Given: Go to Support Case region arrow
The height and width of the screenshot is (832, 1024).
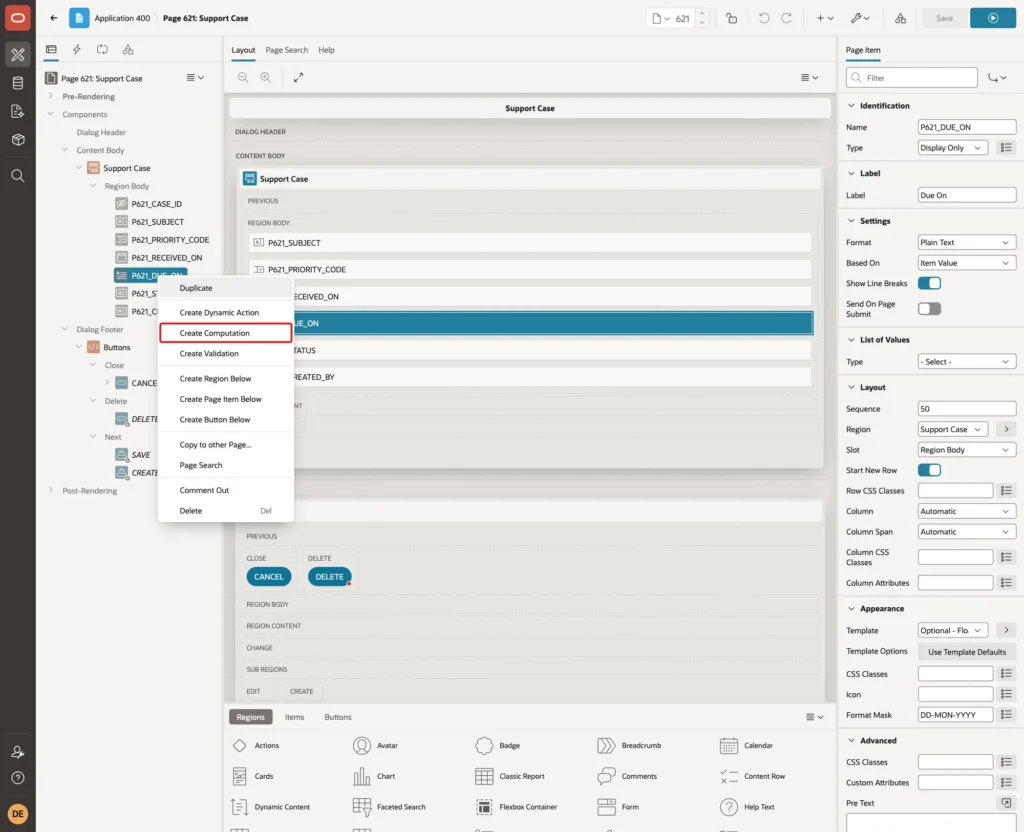Looking at the screenshot, I should click(x=1006, y=429).
